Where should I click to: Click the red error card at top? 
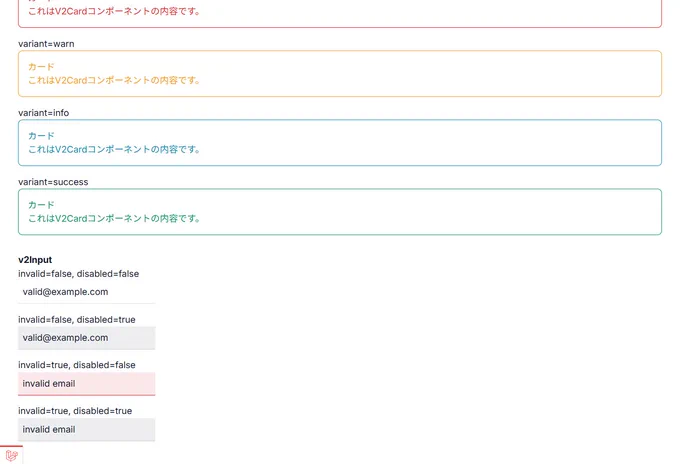(340, 13)
